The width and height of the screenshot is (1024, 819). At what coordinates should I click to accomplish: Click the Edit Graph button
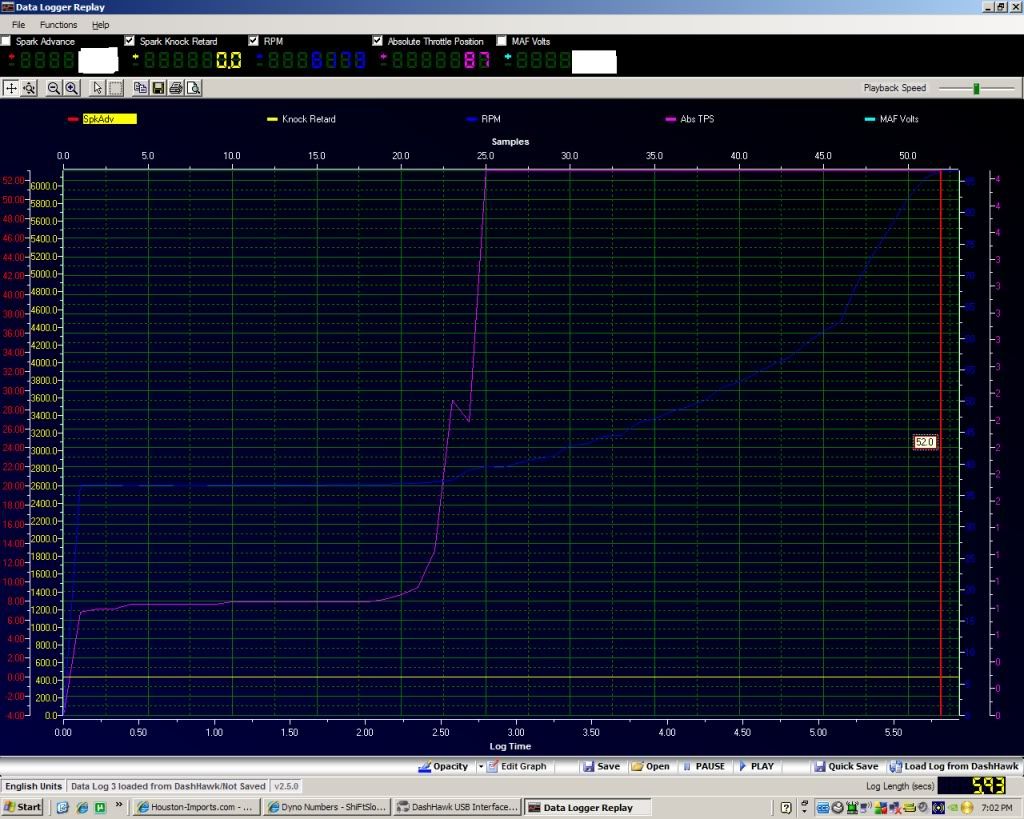[517, 766]
